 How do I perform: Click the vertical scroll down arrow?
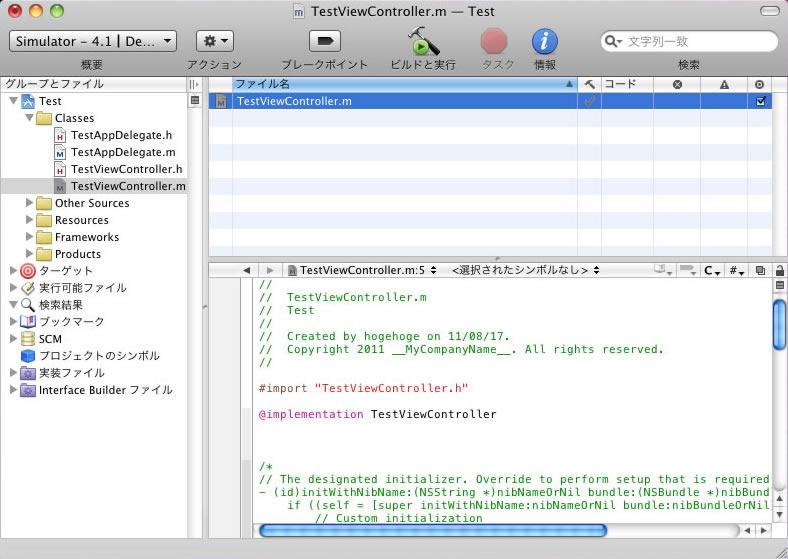779,514
